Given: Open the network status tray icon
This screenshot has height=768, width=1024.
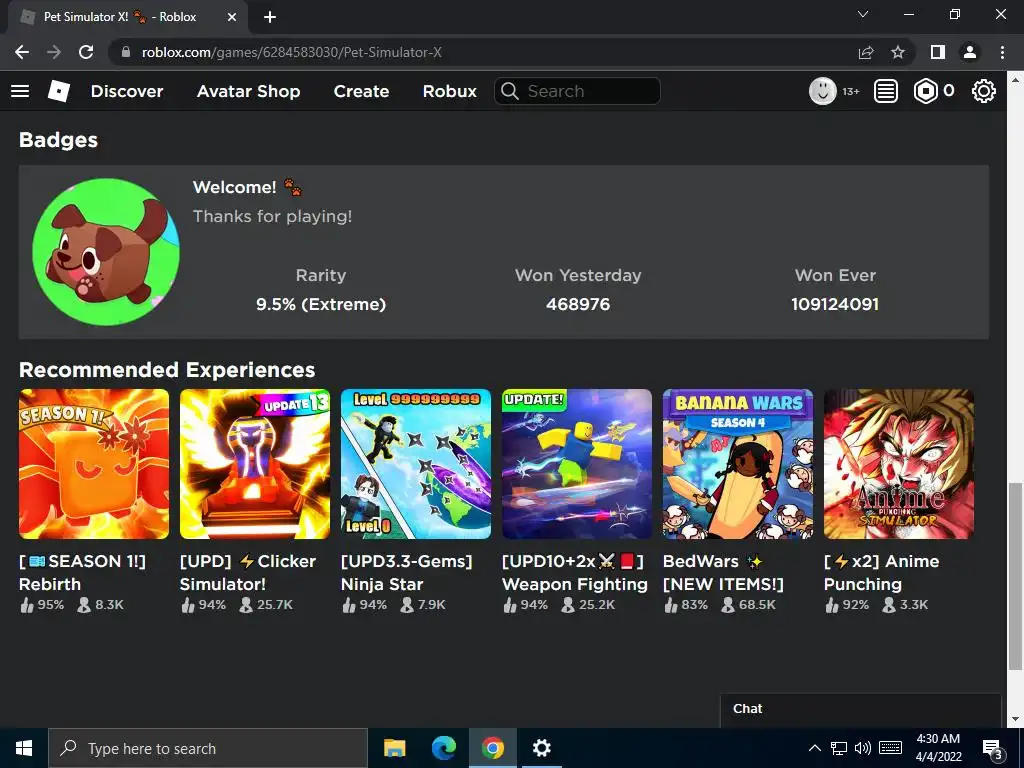Looking at the screenshot, I should click(x=839, y=748).
